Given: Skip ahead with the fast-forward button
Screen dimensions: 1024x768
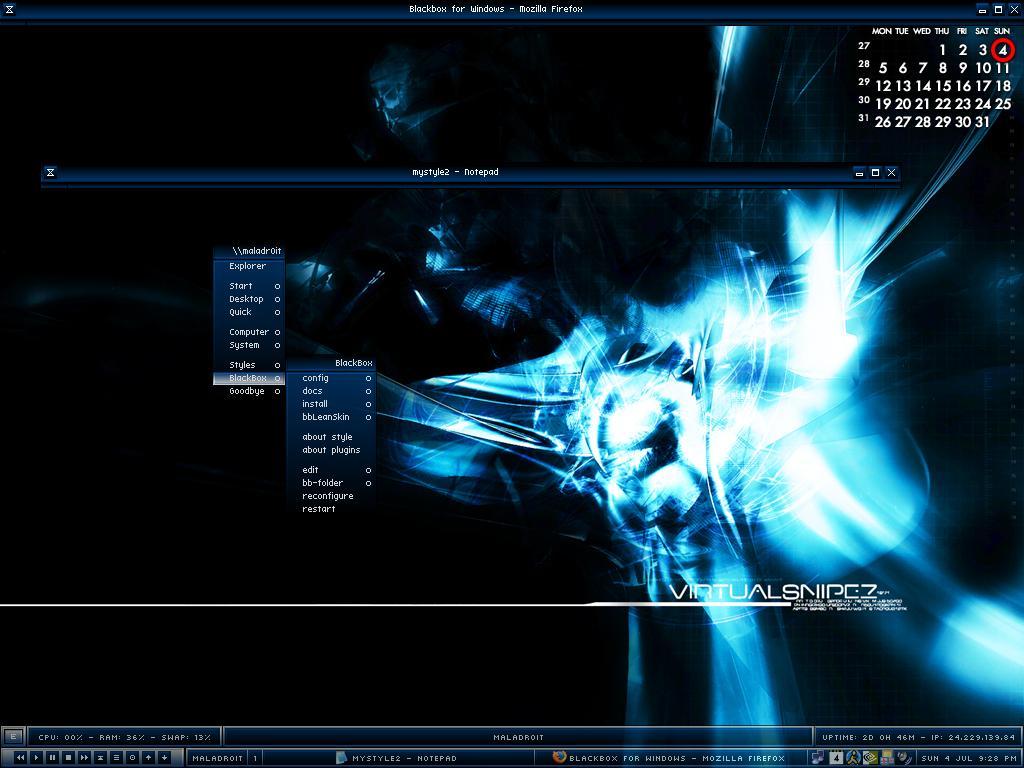Looking at the screenshot, I should tap(84, 758).
